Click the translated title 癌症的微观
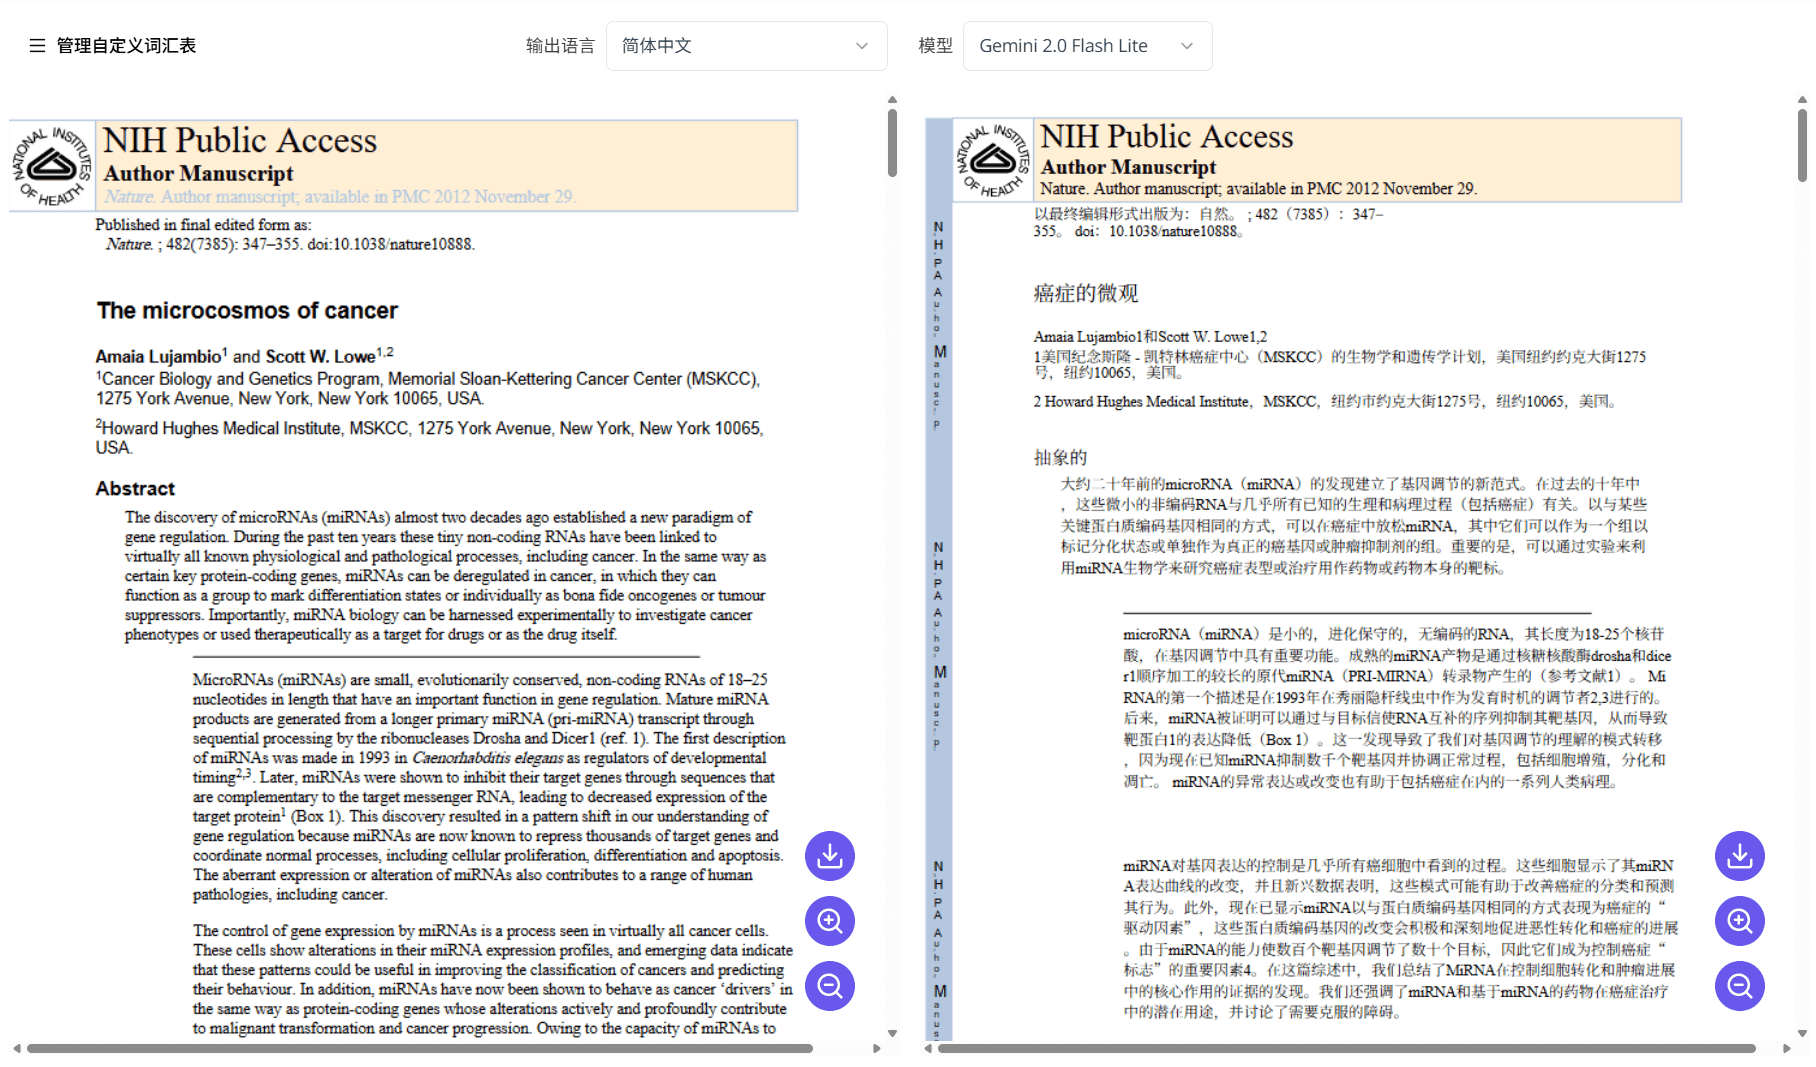1816x1067 pixels. [x=1085, y=293]
